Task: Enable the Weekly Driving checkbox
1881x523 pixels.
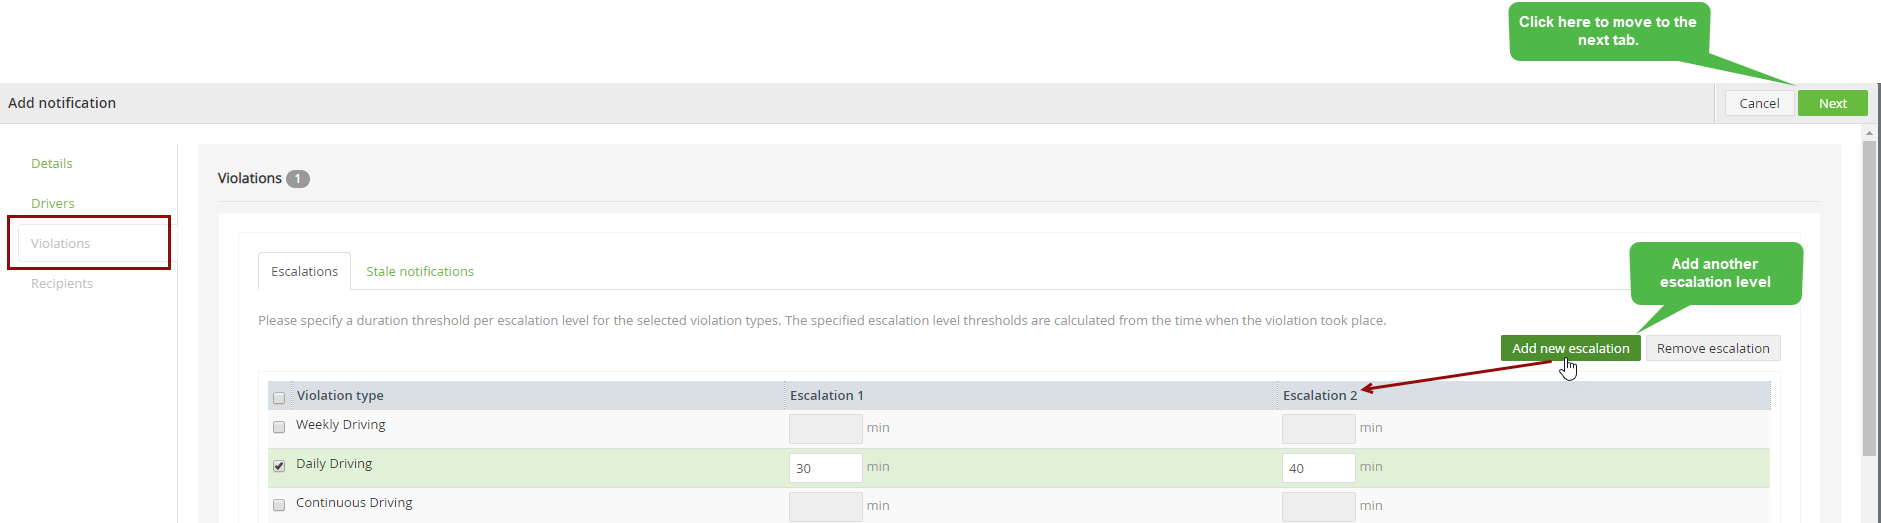Action: [279, 427]
